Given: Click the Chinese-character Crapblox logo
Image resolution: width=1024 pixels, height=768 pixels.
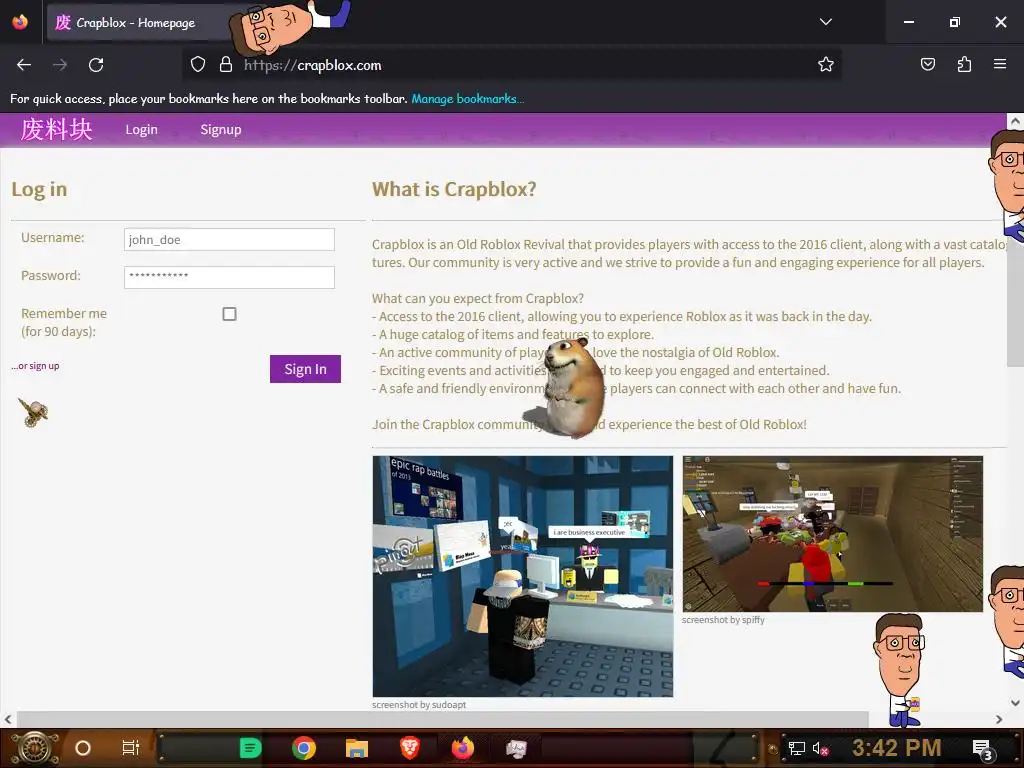Looking at the screenshot, I should click(x=56, y=129).
